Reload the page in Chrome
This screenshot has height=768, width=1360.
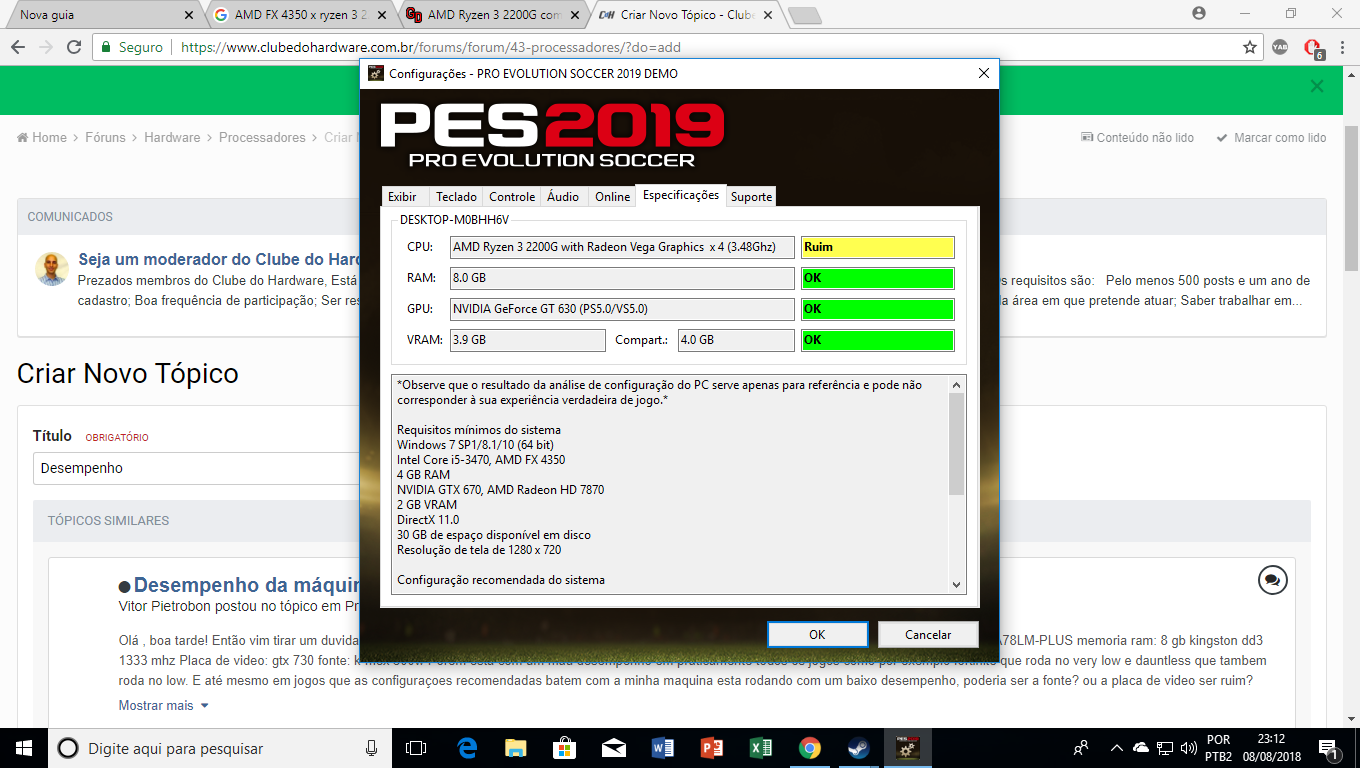point(74,47)
